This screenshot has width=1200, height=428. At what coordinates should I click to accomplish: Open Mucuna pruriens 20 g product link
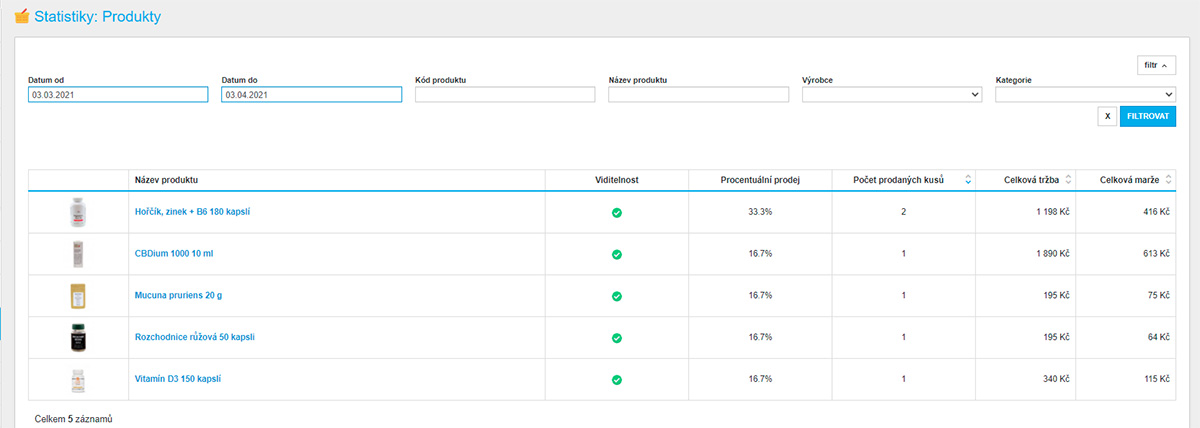pyautogui.click(x=180, y=296)
